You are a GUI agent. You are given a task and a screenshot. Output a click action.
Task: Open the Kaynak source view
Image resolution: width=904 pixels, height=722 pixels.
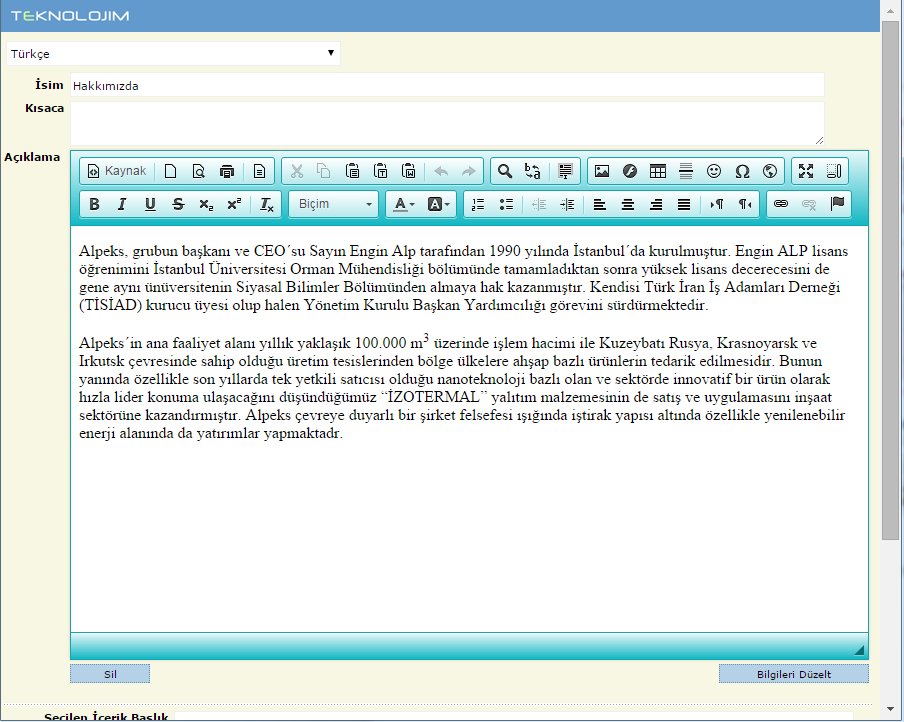(x=118, y=171)
